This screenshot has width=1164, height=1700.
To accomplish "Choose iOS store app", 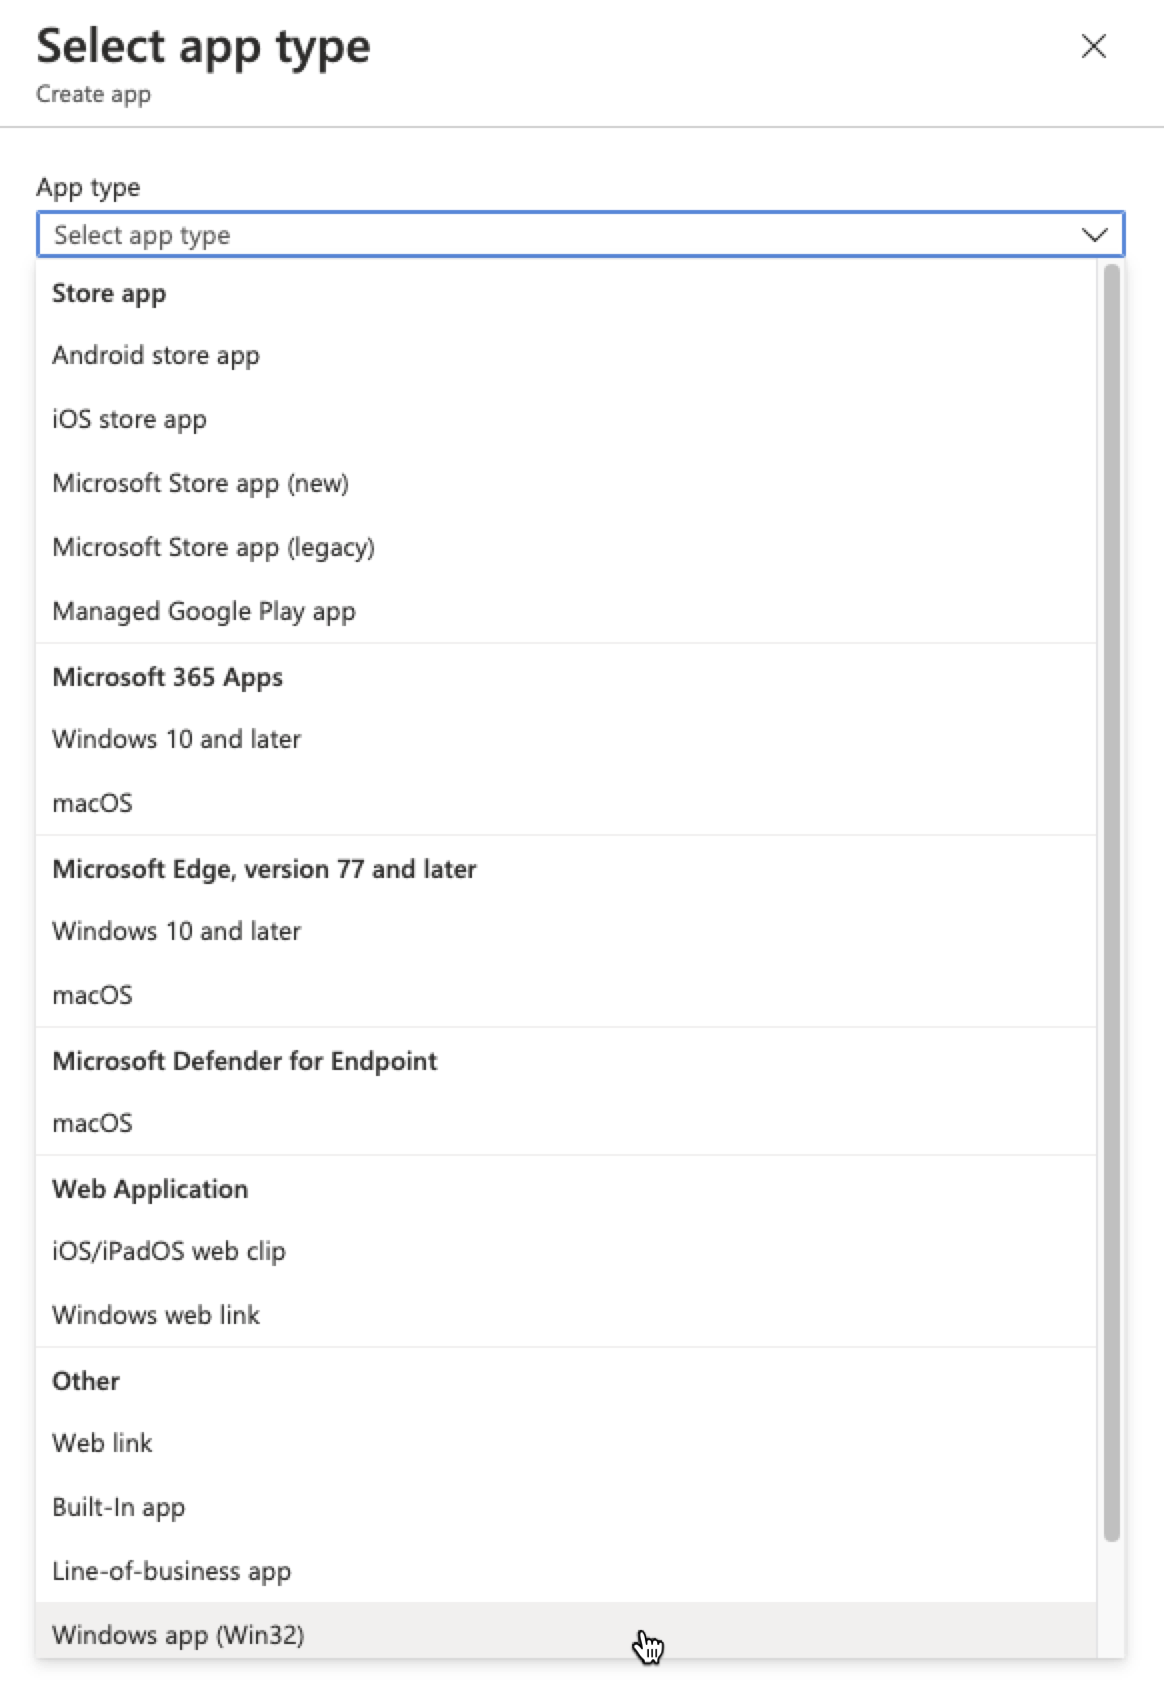I will [566, 419].
